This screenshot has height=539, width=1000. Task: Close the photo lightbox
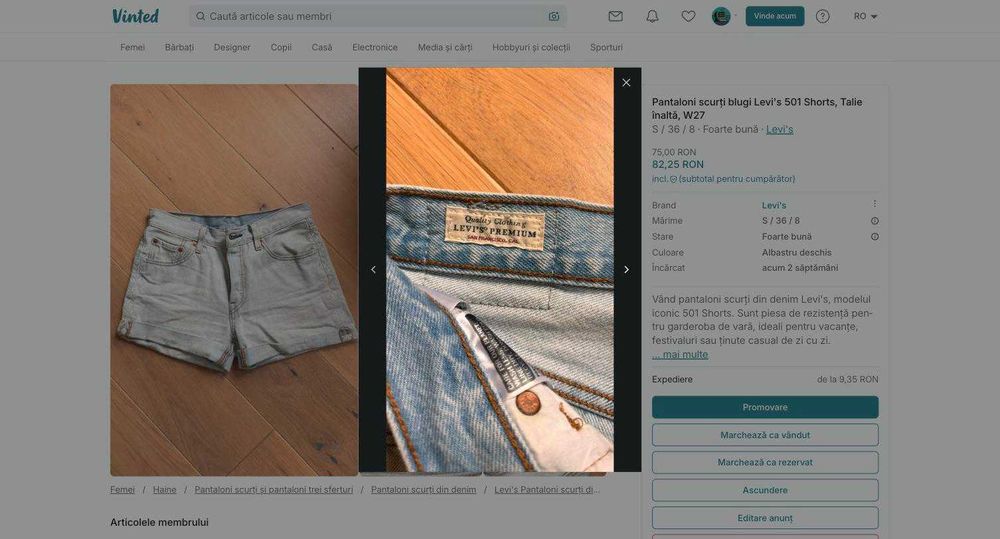pos(626,83)
